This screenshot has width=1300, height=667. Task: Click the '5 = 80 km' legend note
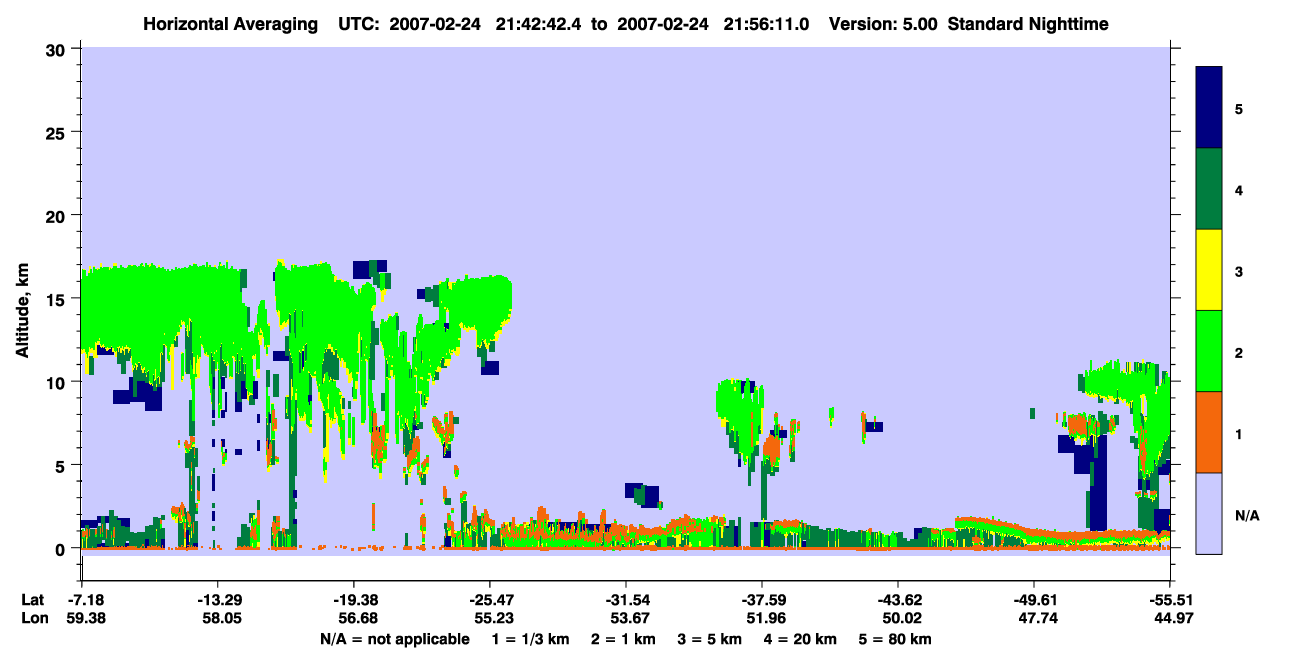[895, 639]
